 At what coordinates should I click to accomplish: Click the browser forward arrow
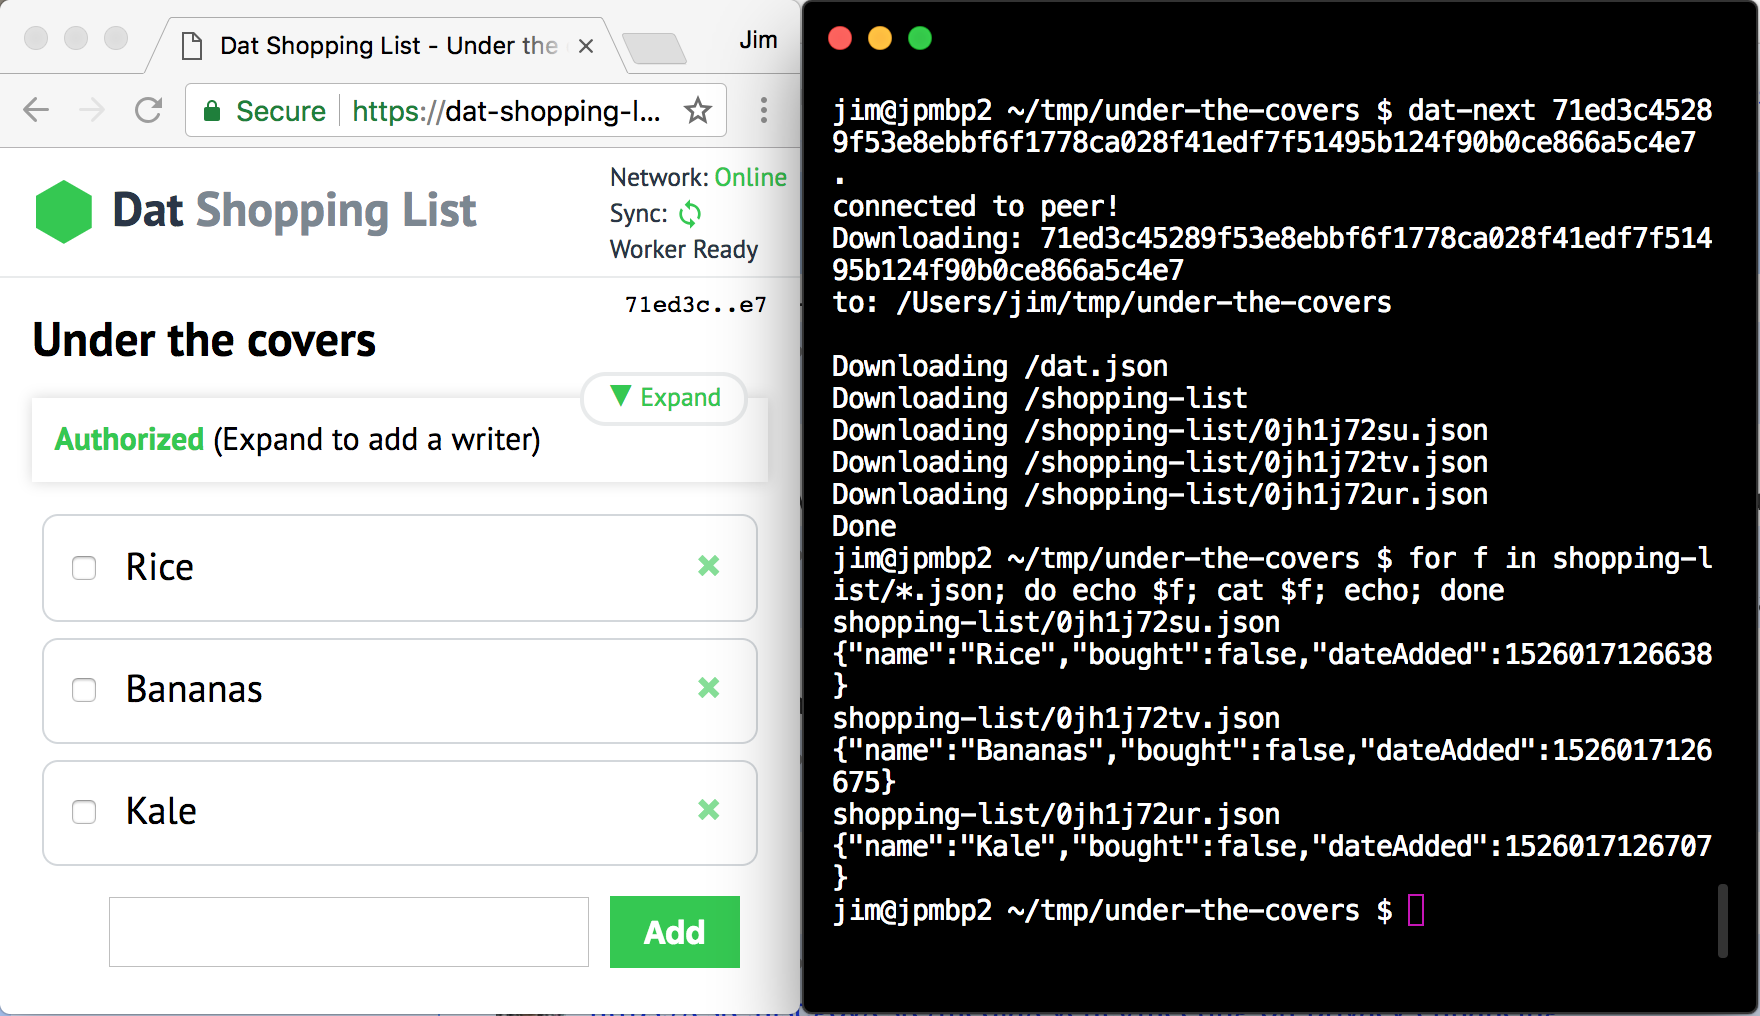point(92,110)
